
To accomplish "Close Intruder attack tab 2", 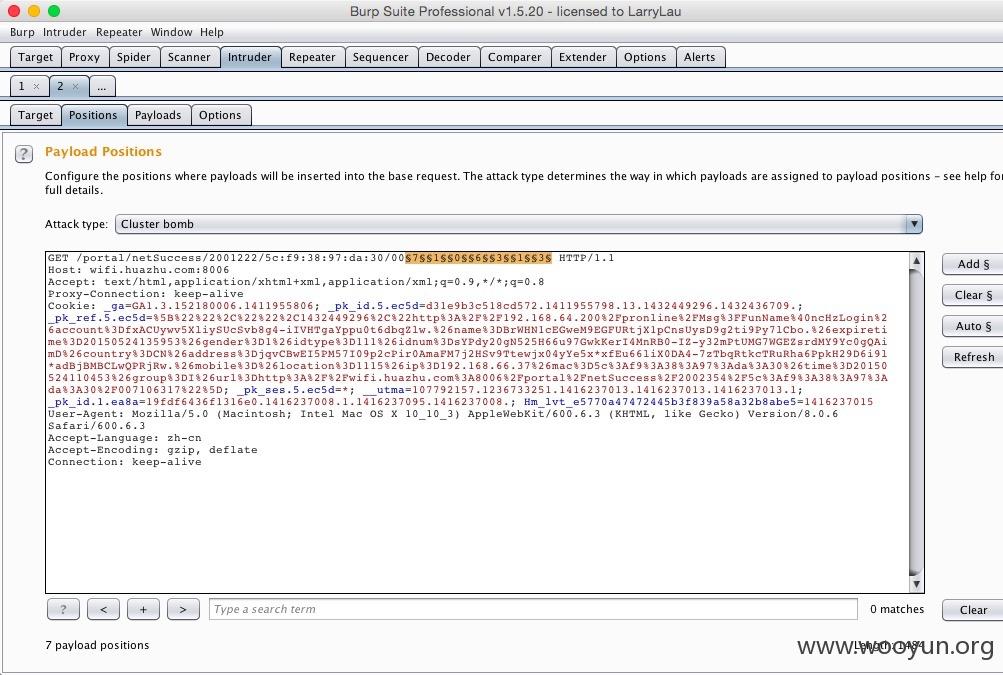I will [x=75, y=86].
